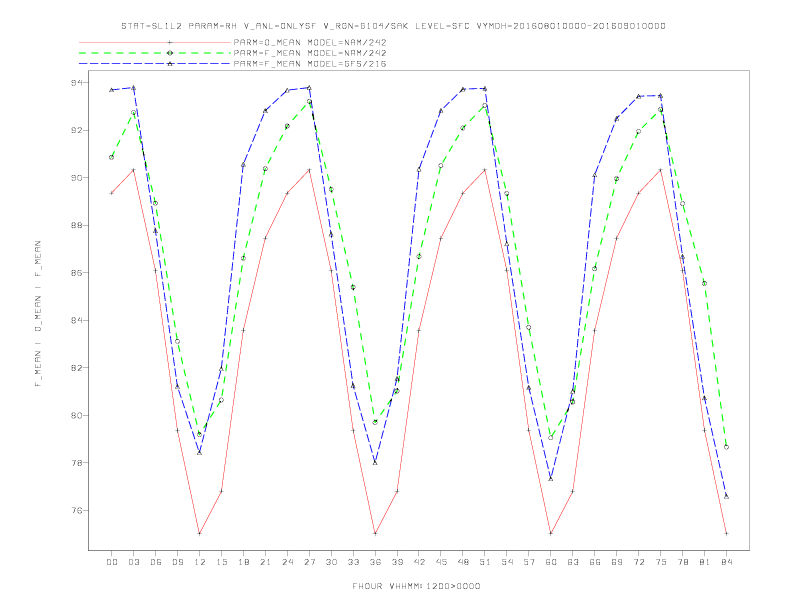The image size is (792, 612).
Task: Click the x-axis tick label 00
Action: point(112,562)
